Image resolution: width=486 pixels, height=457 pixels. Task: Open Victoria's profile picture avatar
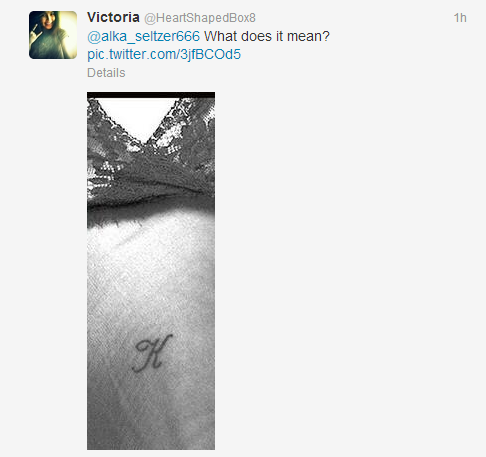coord(53,35)
